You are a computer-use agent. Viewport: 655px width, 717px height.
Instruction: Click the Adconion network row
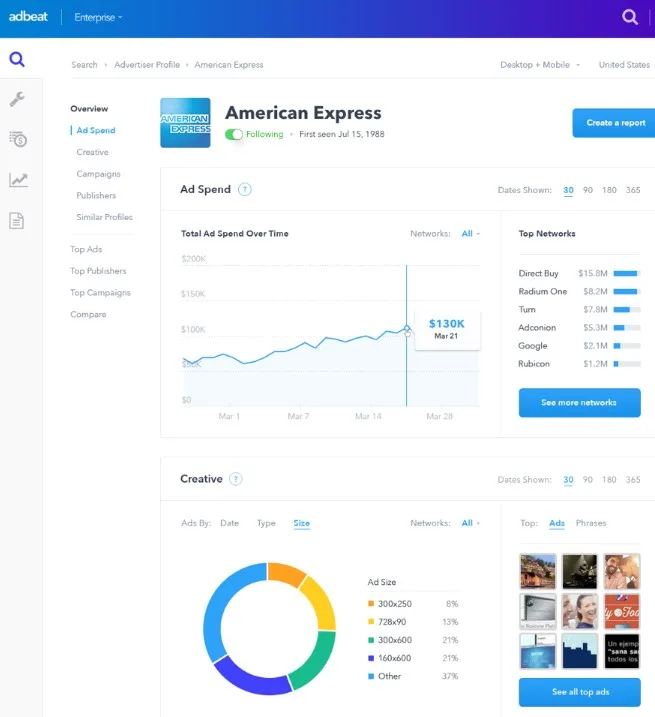(579, 327)
